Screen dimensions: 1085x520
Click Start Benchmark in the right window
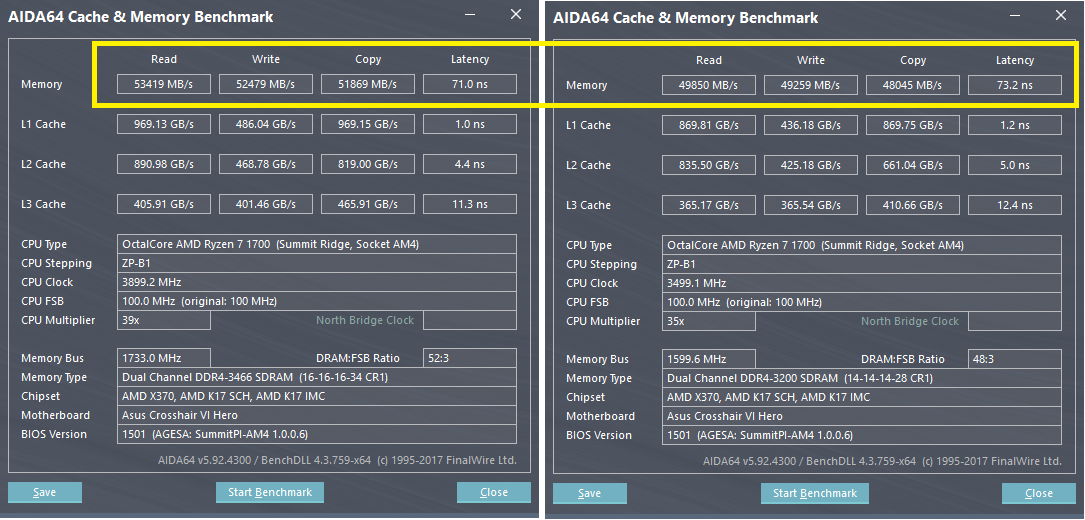pyautogui.click(x=815, y=493)
